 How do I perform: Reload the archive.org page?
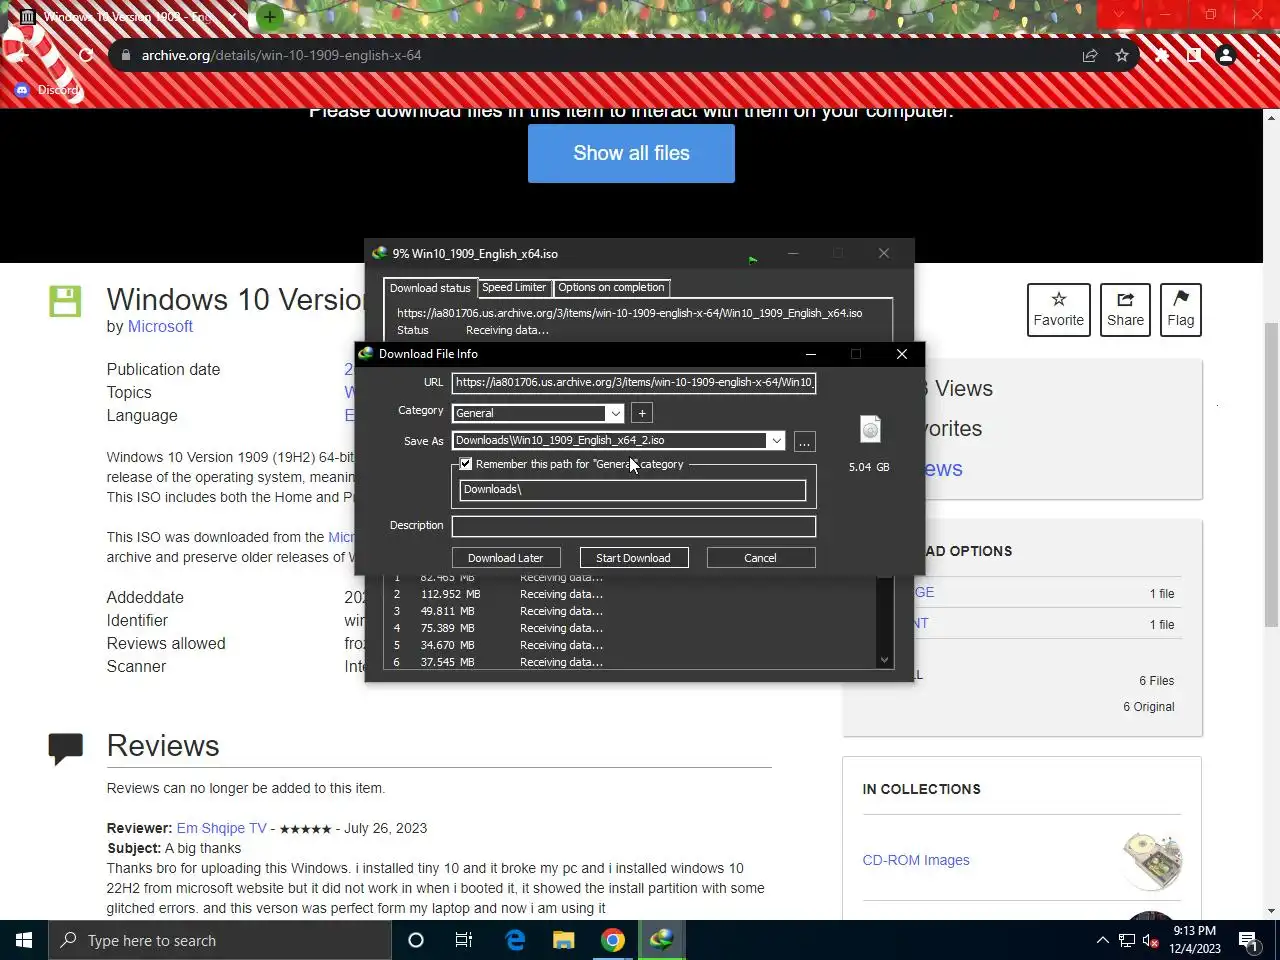click(x=86, y=55)
